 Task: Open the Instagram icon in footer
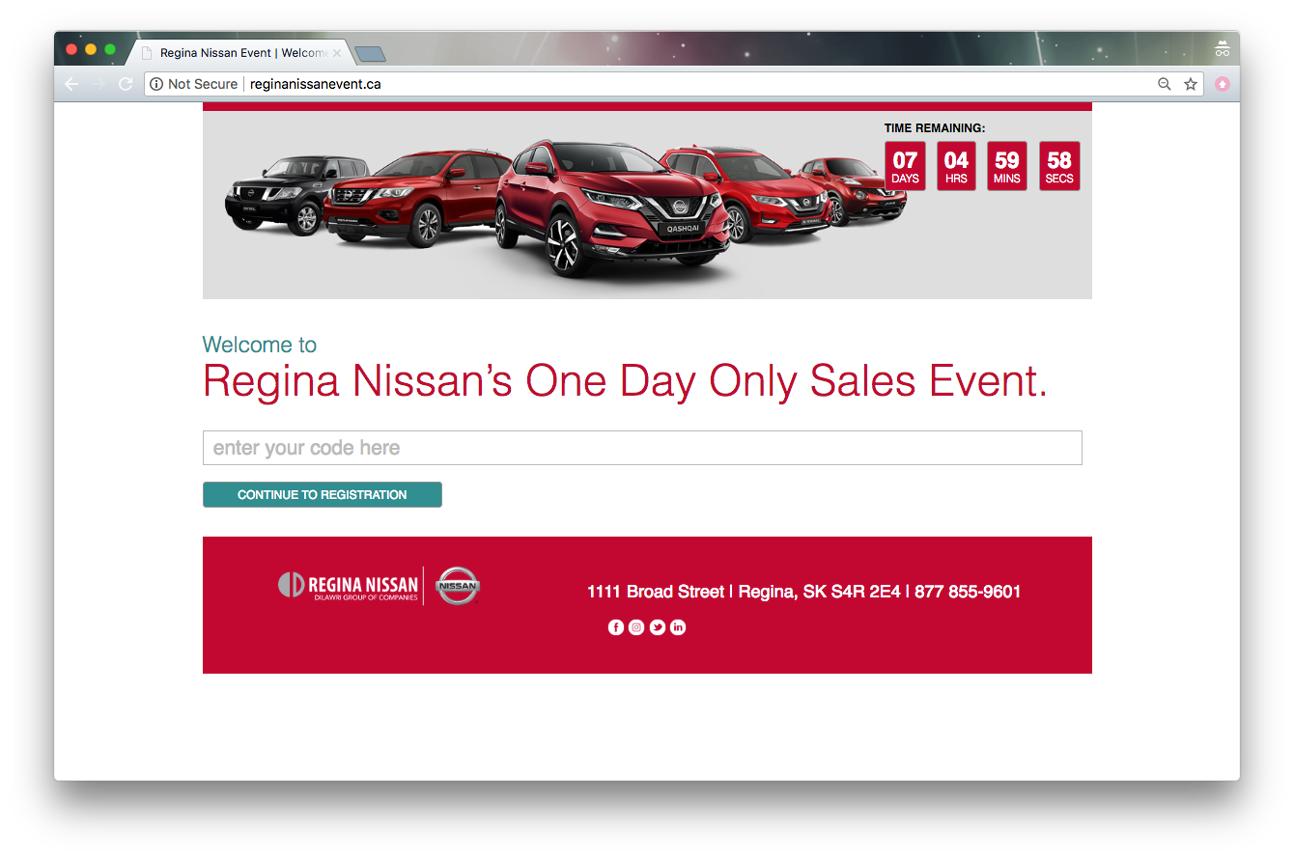(x=636, y=627)
